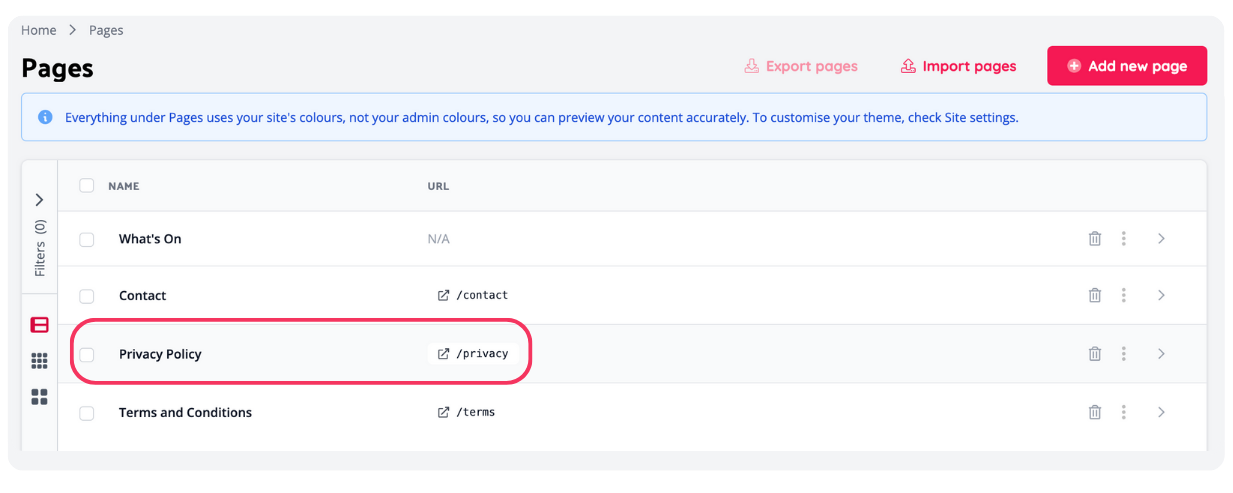Open the What's On row chevron
Viewport: 1233px width, 493px height.
tap(1161, 239)
